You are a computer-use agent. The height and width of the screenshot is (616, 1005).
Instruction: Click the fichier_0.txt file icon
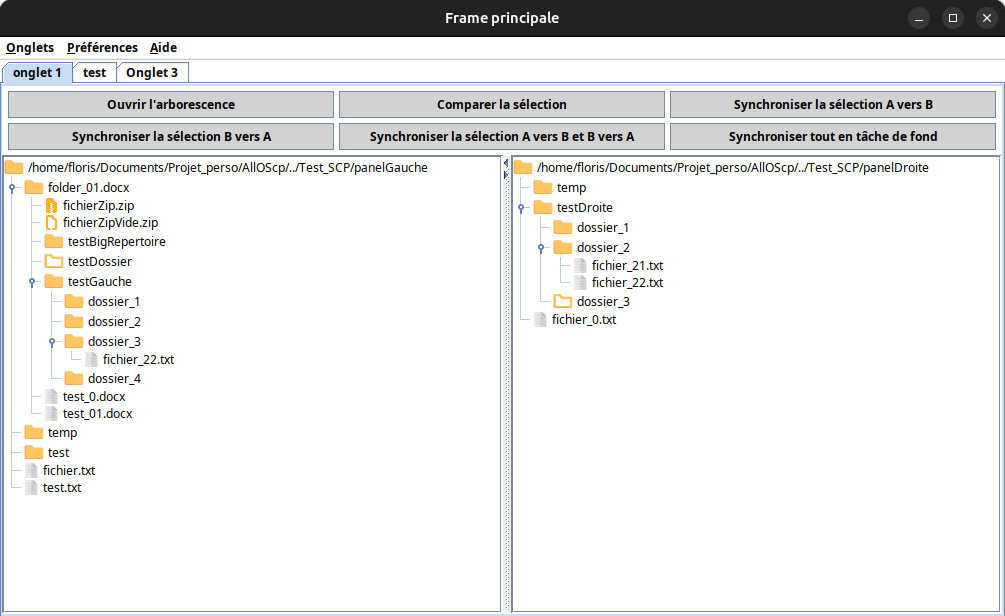click(x=541, y=320)
